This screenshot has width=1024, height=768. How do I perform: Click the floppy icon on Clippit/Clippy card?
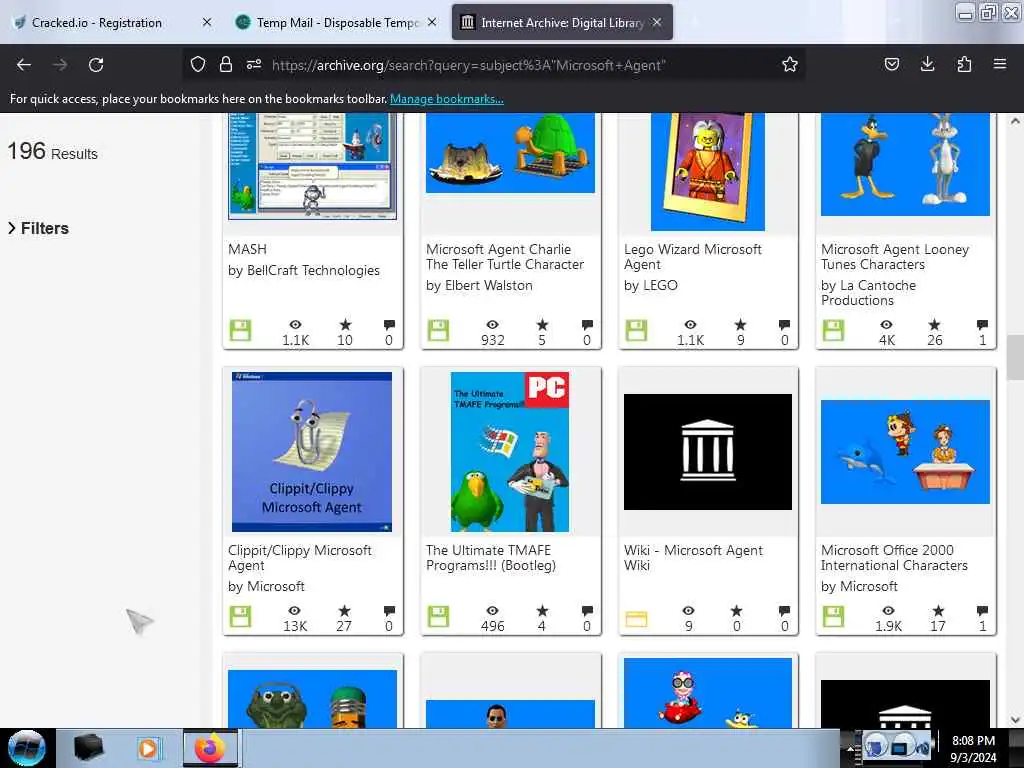click(x=240, y=616)
